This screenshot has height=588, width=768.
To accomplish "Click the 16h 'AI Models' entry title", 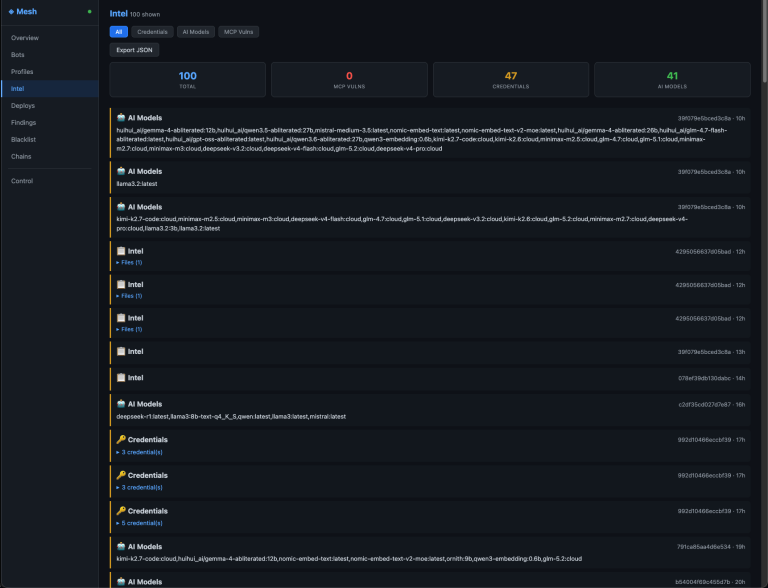I will pos(145,404).
